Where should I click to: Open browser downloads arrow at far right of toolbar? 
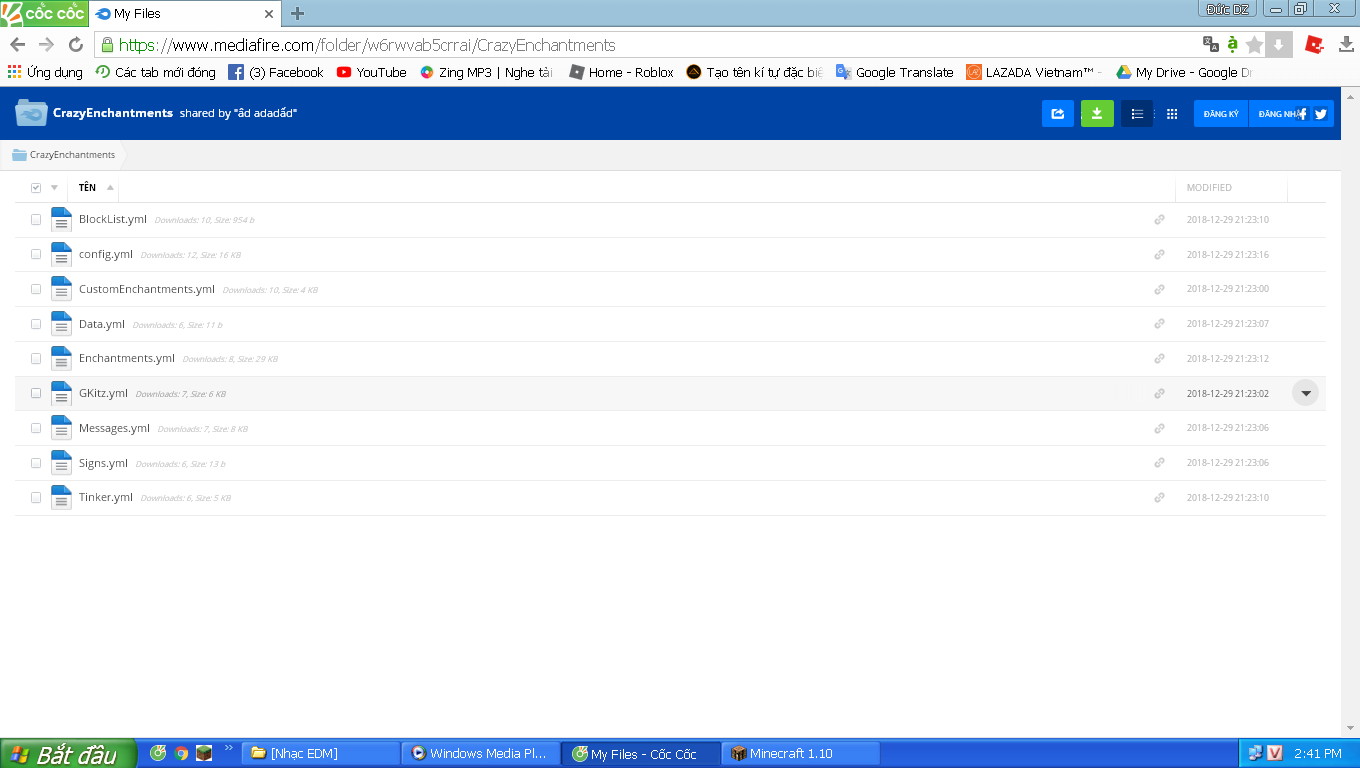(1346, 44)
